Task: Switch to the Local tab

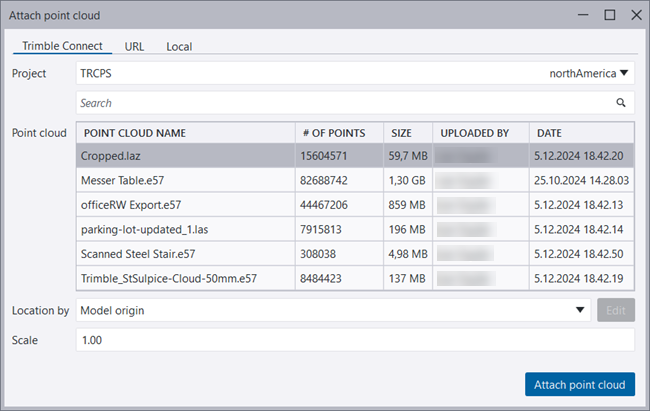Action: point(179,46)
